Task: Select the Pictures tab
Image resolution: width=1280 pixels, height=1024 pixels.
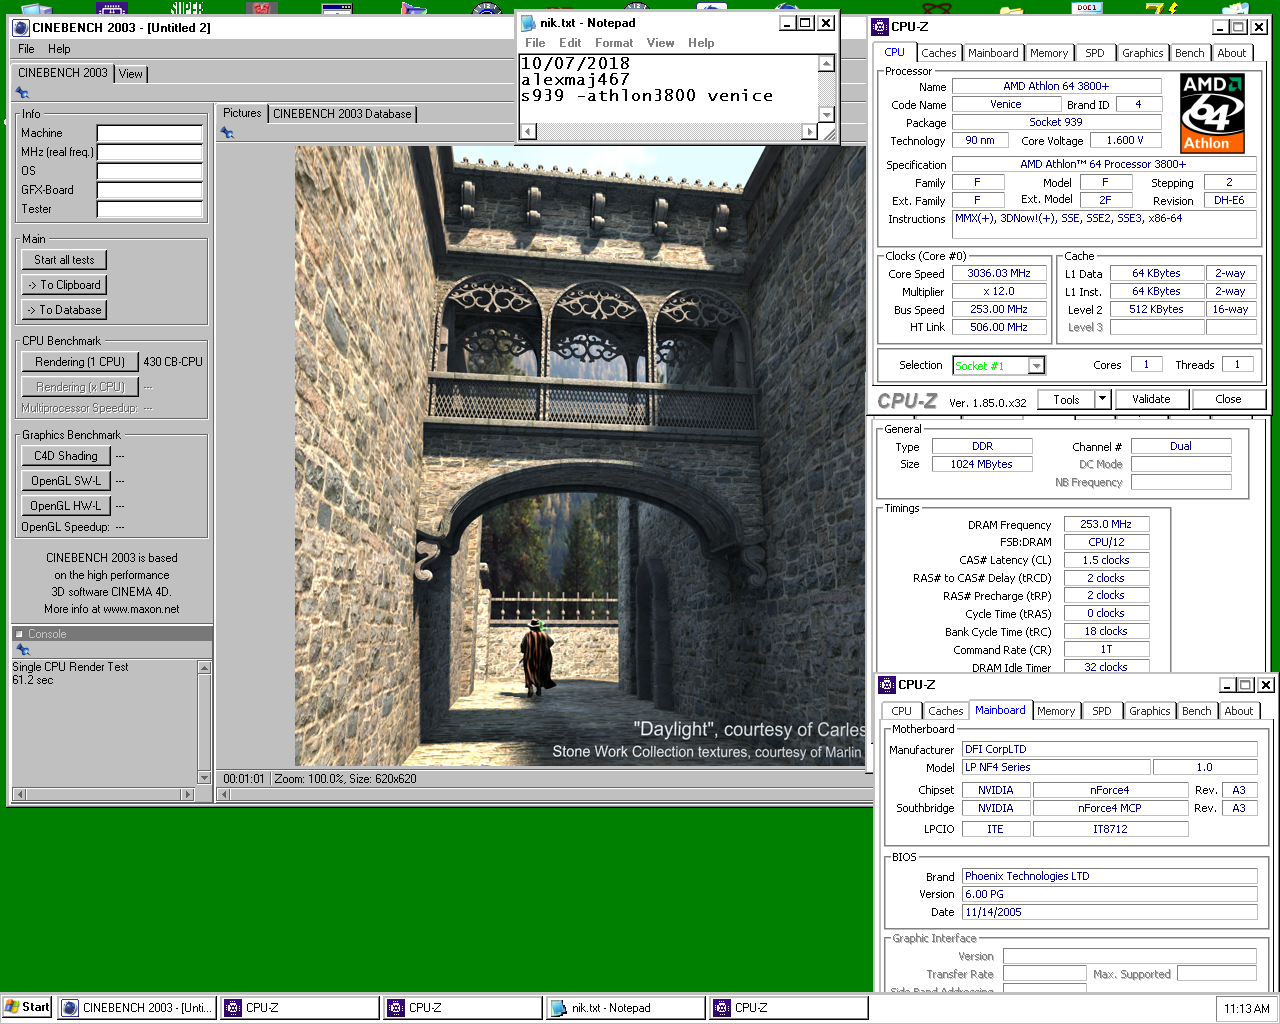Action: point(242,113)
